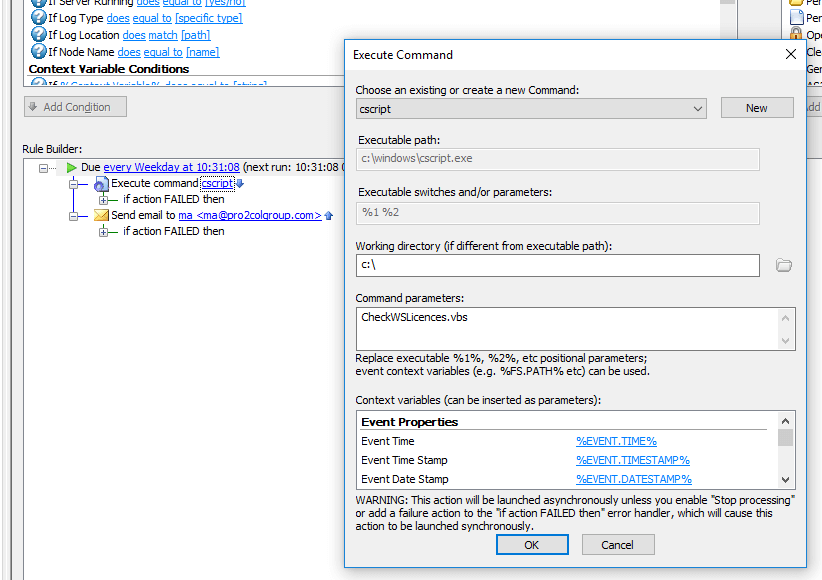Click the help icon beside If Node Name

coord(38,52)
